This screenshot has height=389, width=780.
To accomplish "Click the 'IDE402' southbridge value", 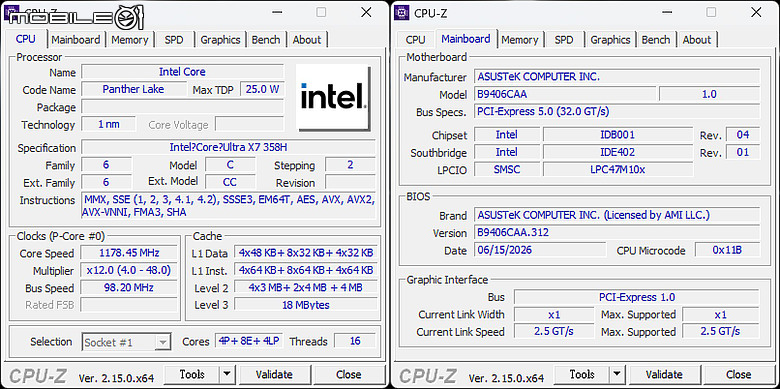I will [618, 152].
